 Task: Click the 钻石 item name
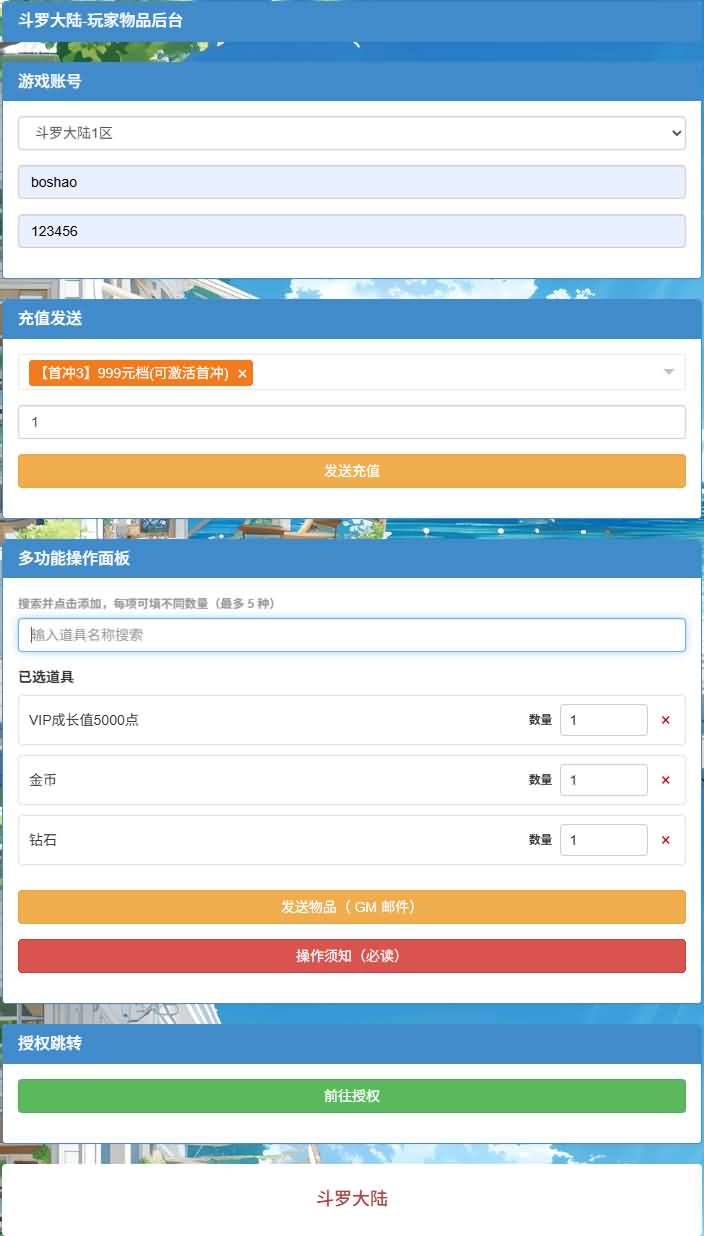[43, 840]
